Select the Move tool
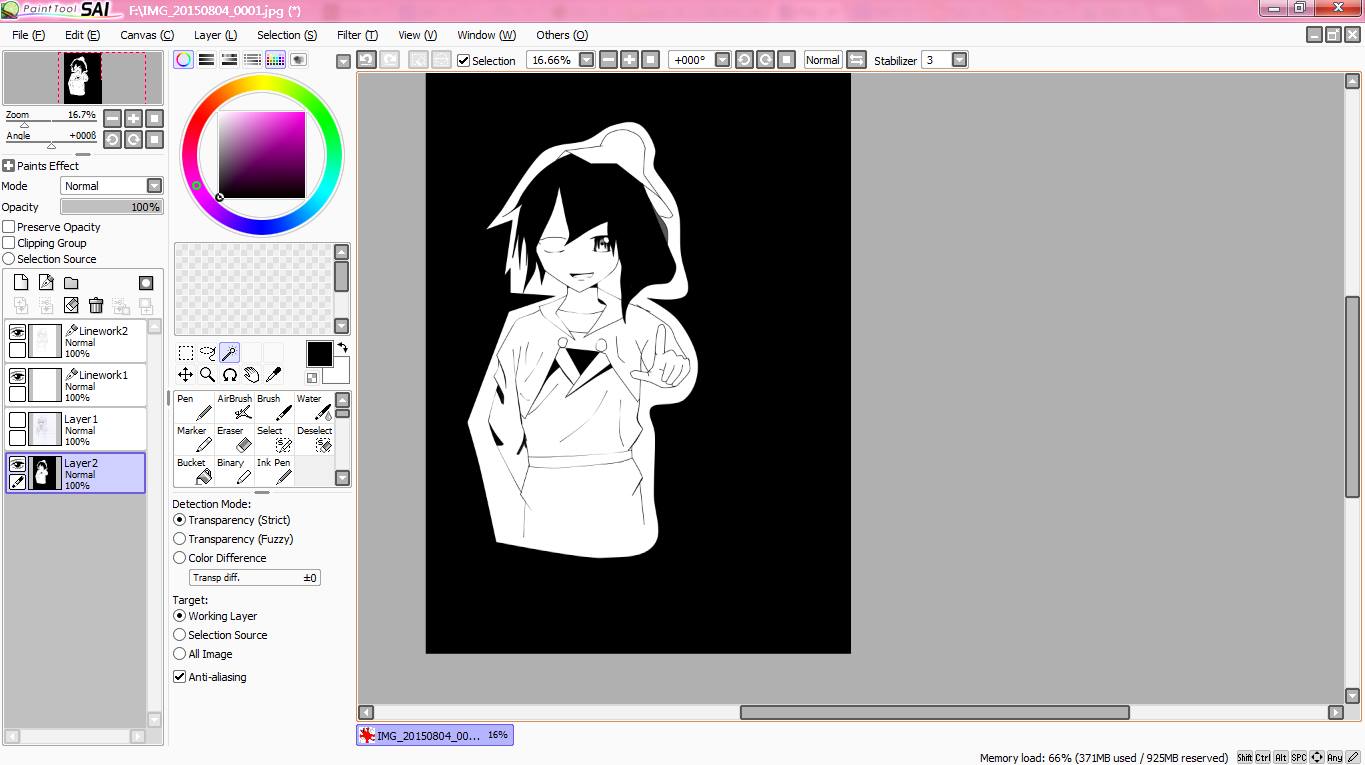1365x765 pixels. pyautogui.click(x=186, y=374)
